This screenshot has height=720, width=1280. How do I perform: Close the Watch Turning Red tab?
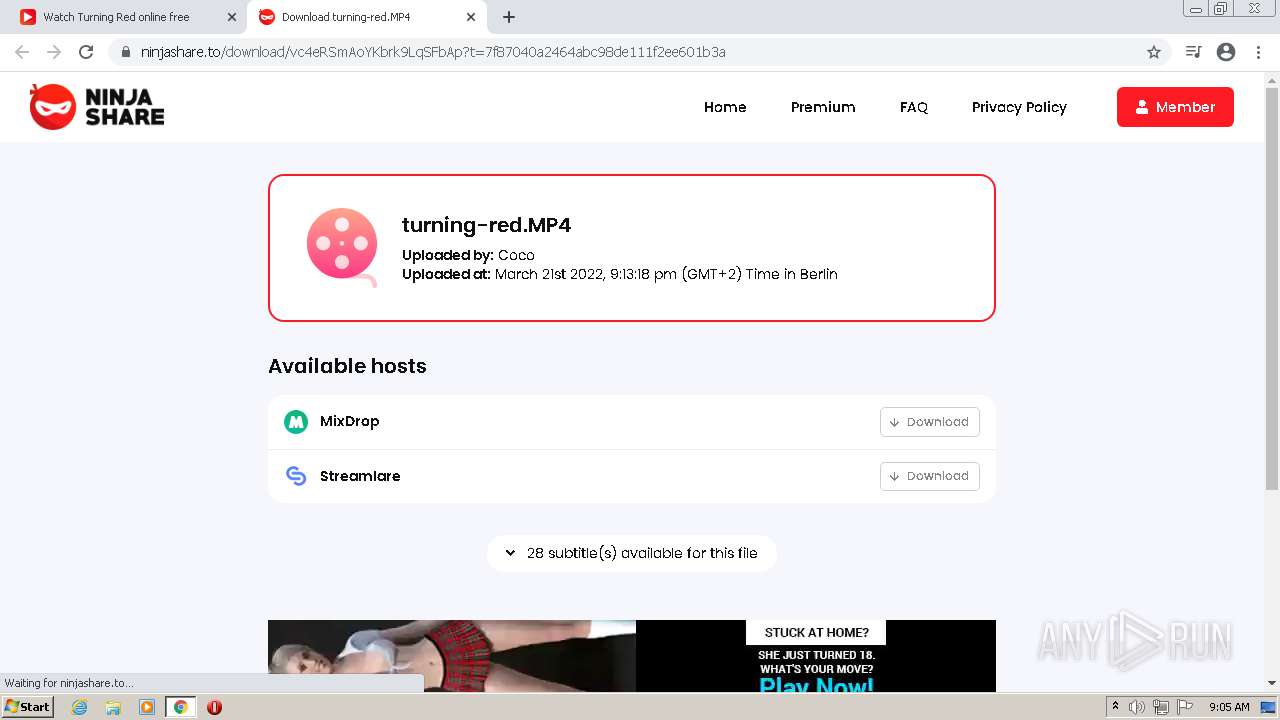pos(231,17)
